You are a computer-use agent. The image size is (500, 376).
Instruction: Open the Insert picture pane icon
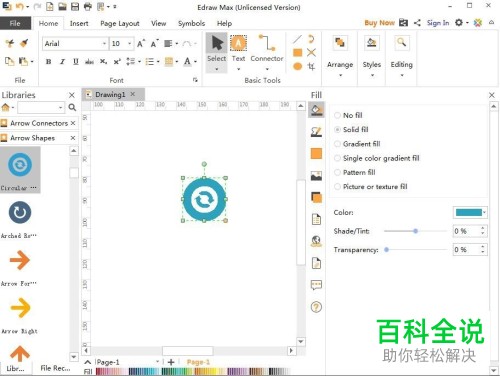click(316, 176)
